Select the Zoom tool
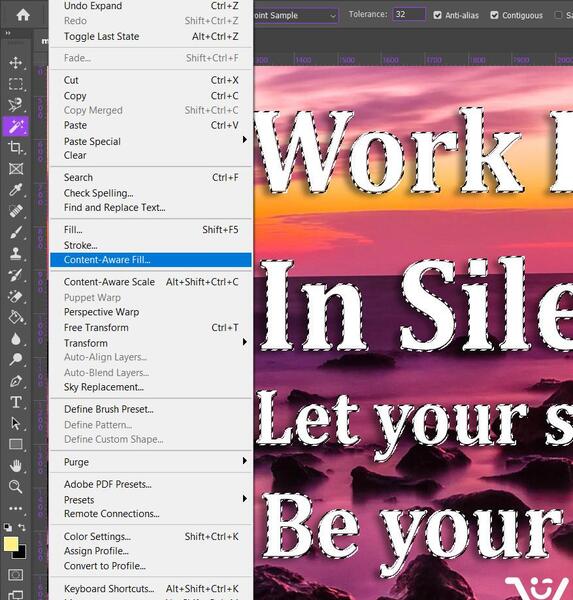The height and width of the screenshot is (600, 573). [x=16, y=487]
